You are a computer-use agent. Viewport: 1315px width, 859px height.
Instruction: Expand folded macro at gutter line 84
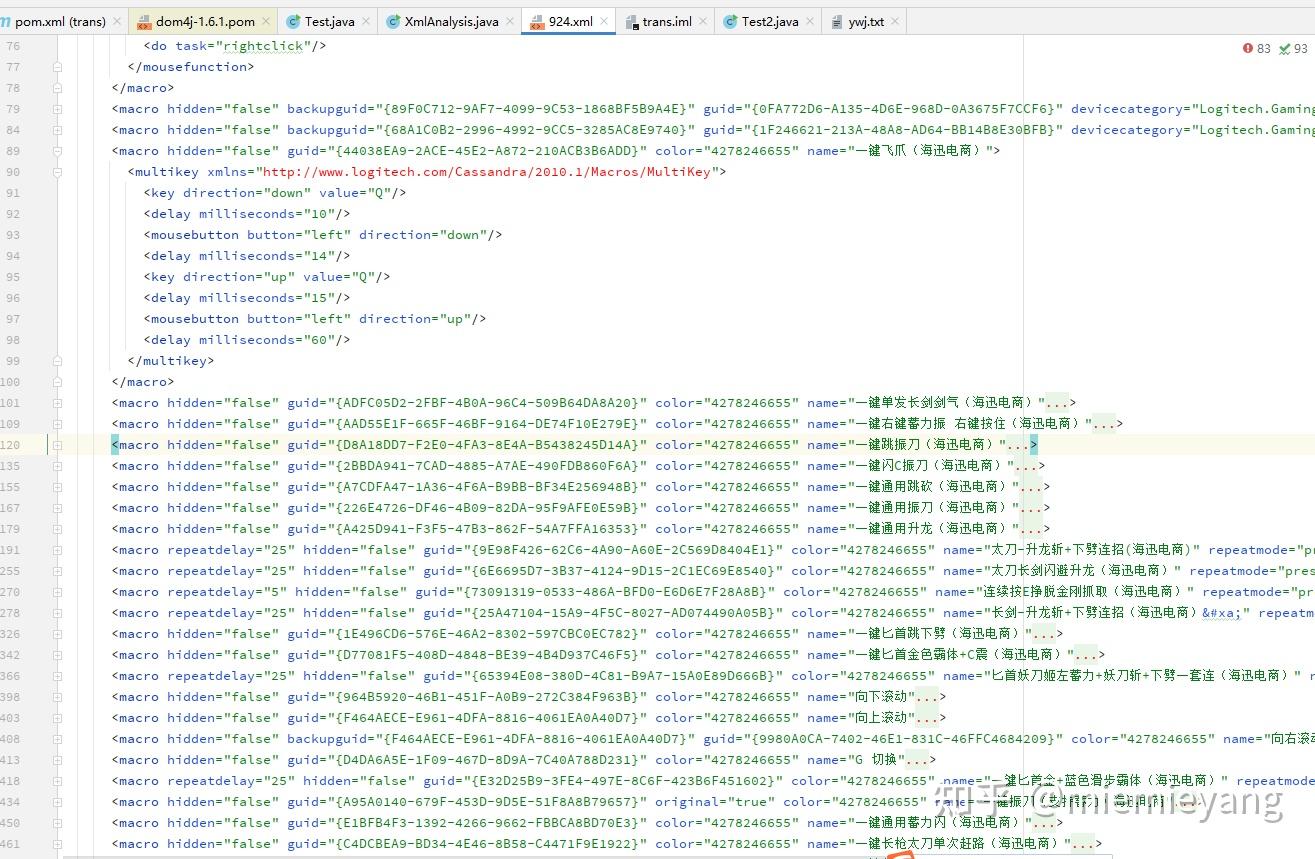[x=57, y=130]
